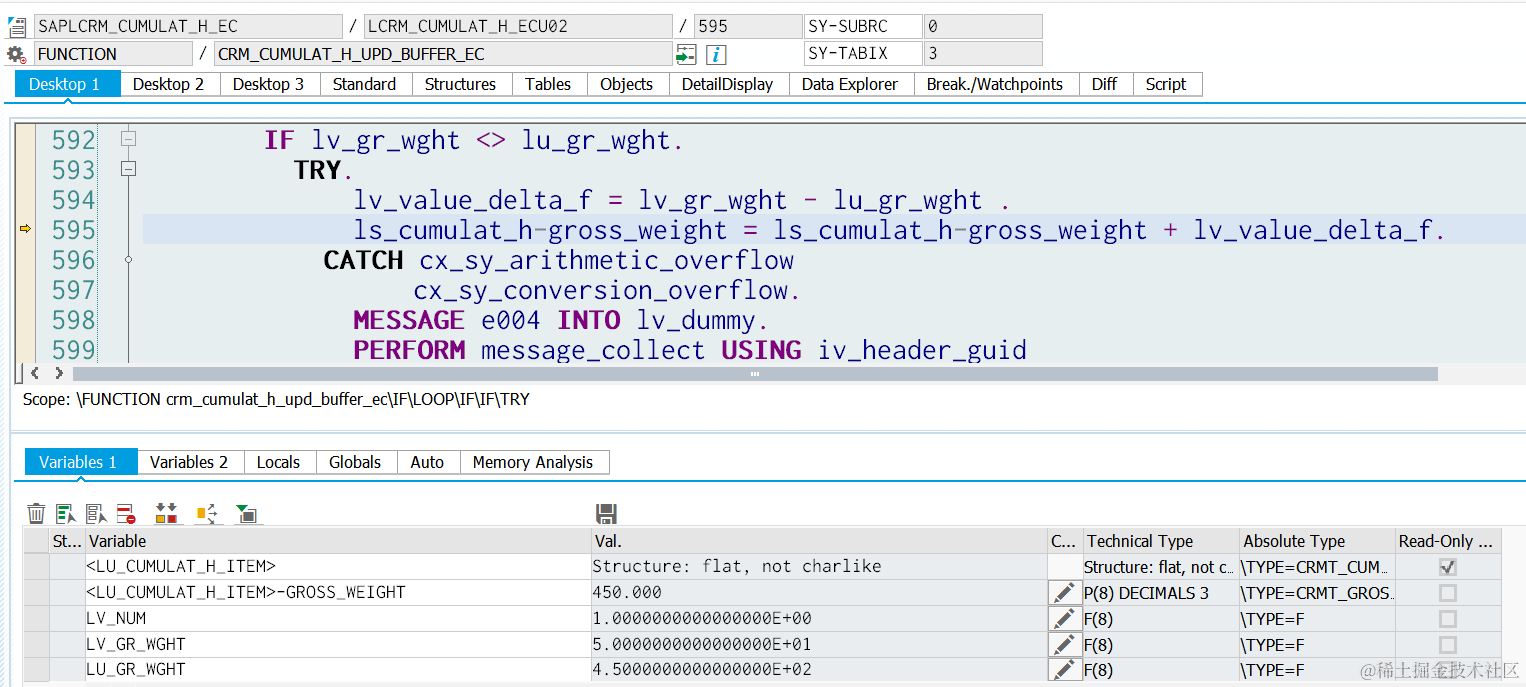Click the St... column header

pyautogui.click(x=67, y=541)
